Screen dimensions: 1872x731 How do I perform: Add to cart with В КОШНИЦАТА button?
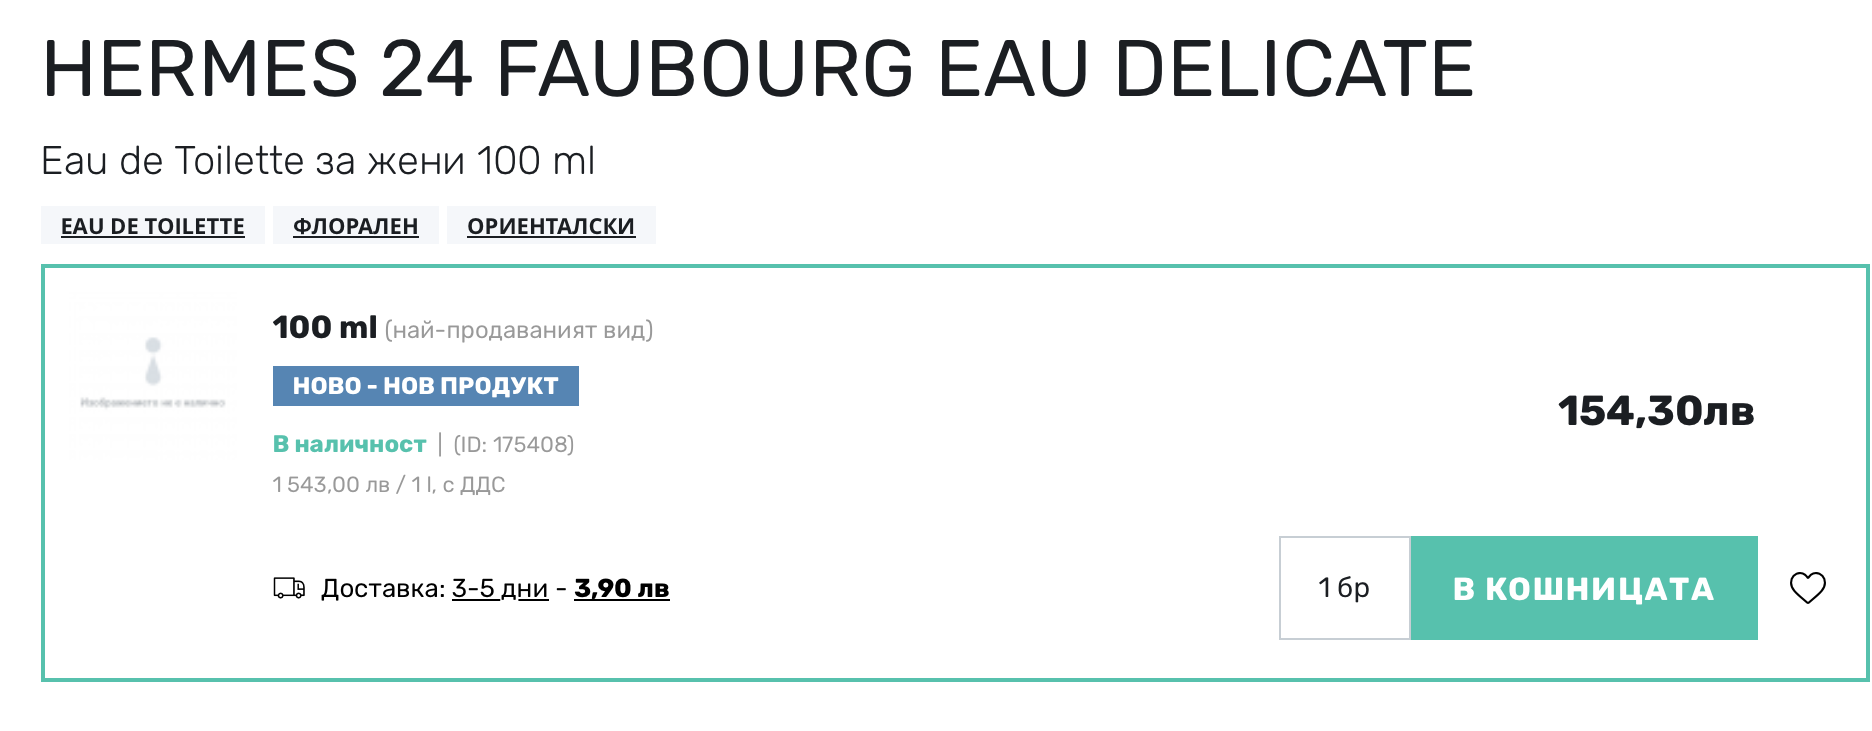(1584, 588)
